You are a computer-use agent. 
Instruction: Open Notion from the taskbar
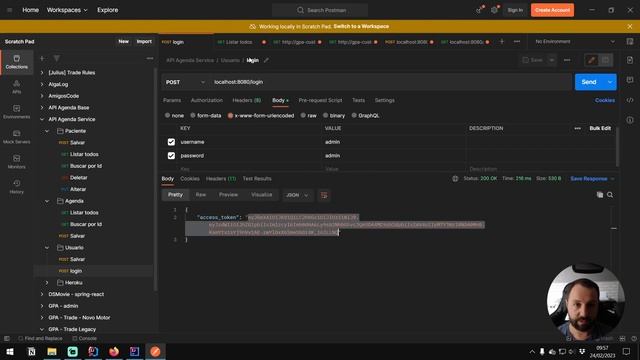31,351
